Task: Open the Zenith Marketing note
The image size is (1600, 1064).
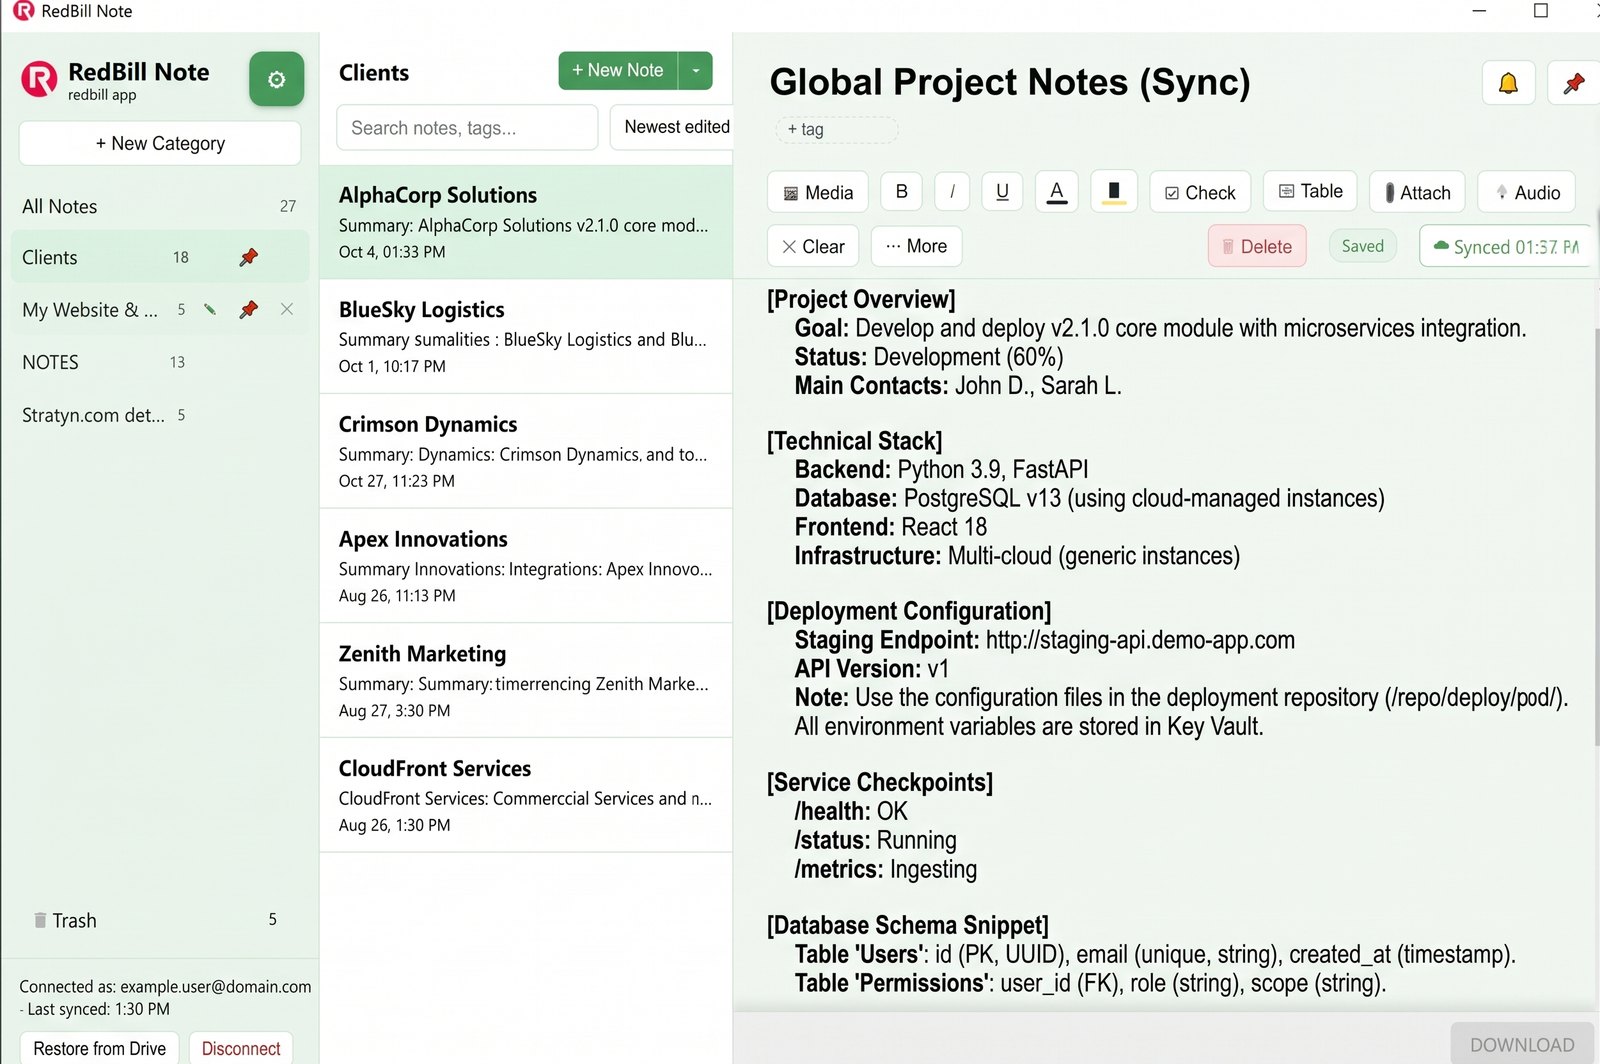Action: (526, 681)
